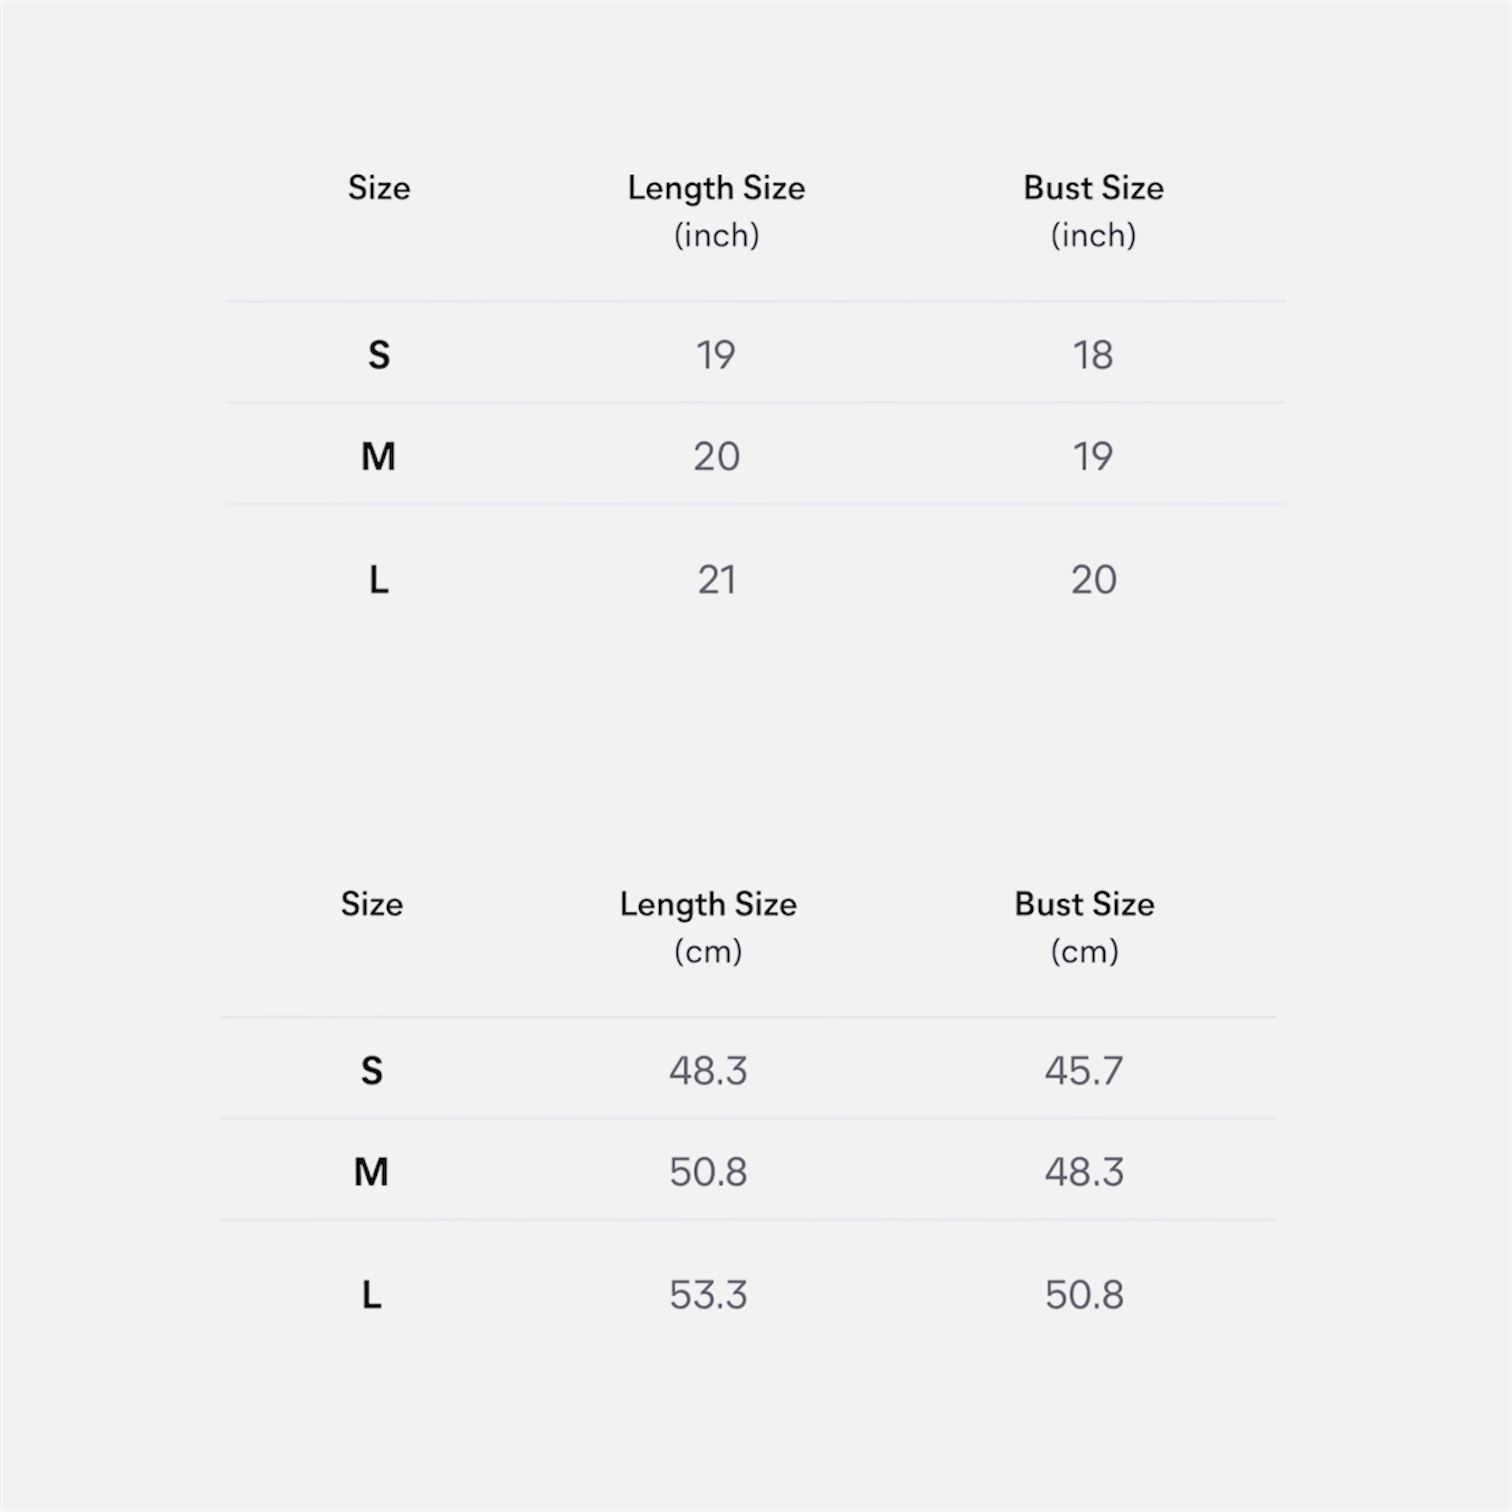
Task: Click size S bust value 45.7 cm
Action: coord(1084,1071)
